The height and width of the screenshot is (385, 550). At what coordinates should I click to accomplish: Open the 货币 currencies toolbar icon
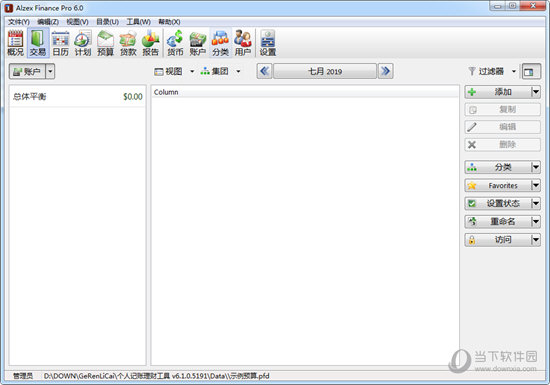175,43
